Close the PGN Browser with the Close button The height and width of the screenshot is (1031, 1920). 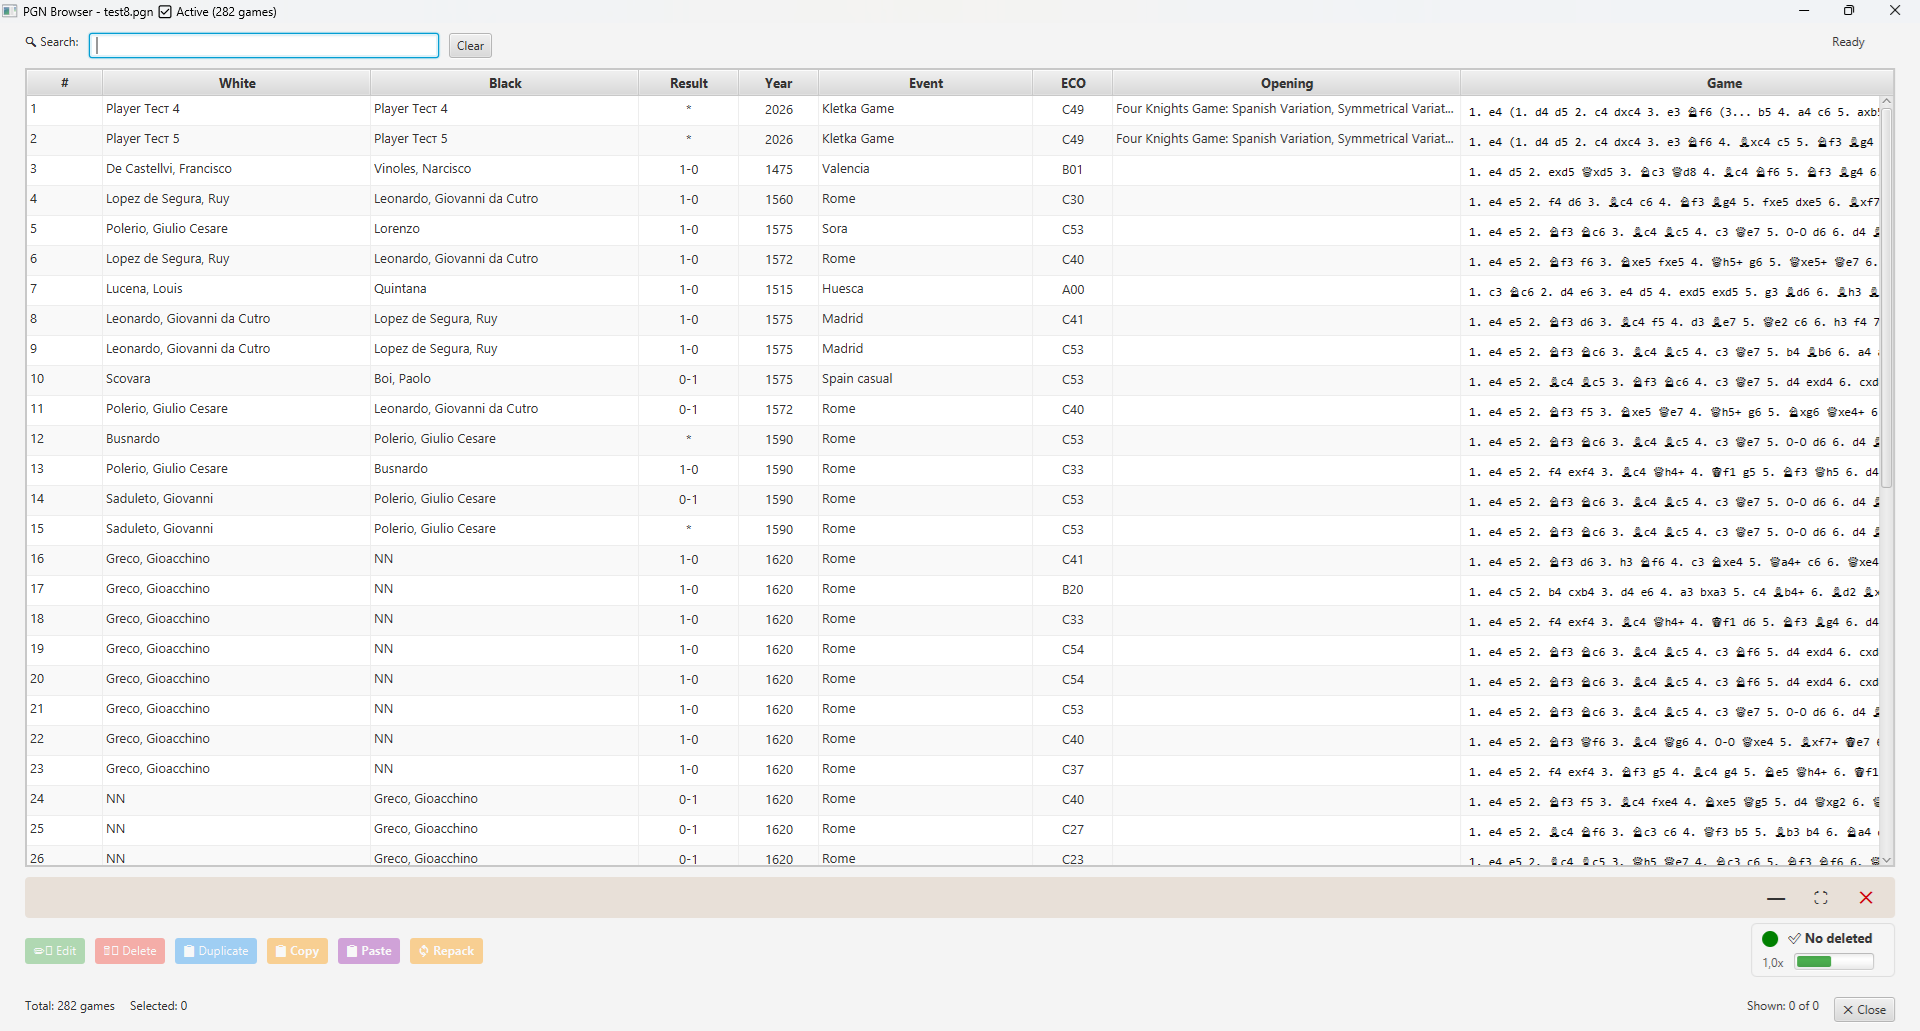pos(1864,1010)
